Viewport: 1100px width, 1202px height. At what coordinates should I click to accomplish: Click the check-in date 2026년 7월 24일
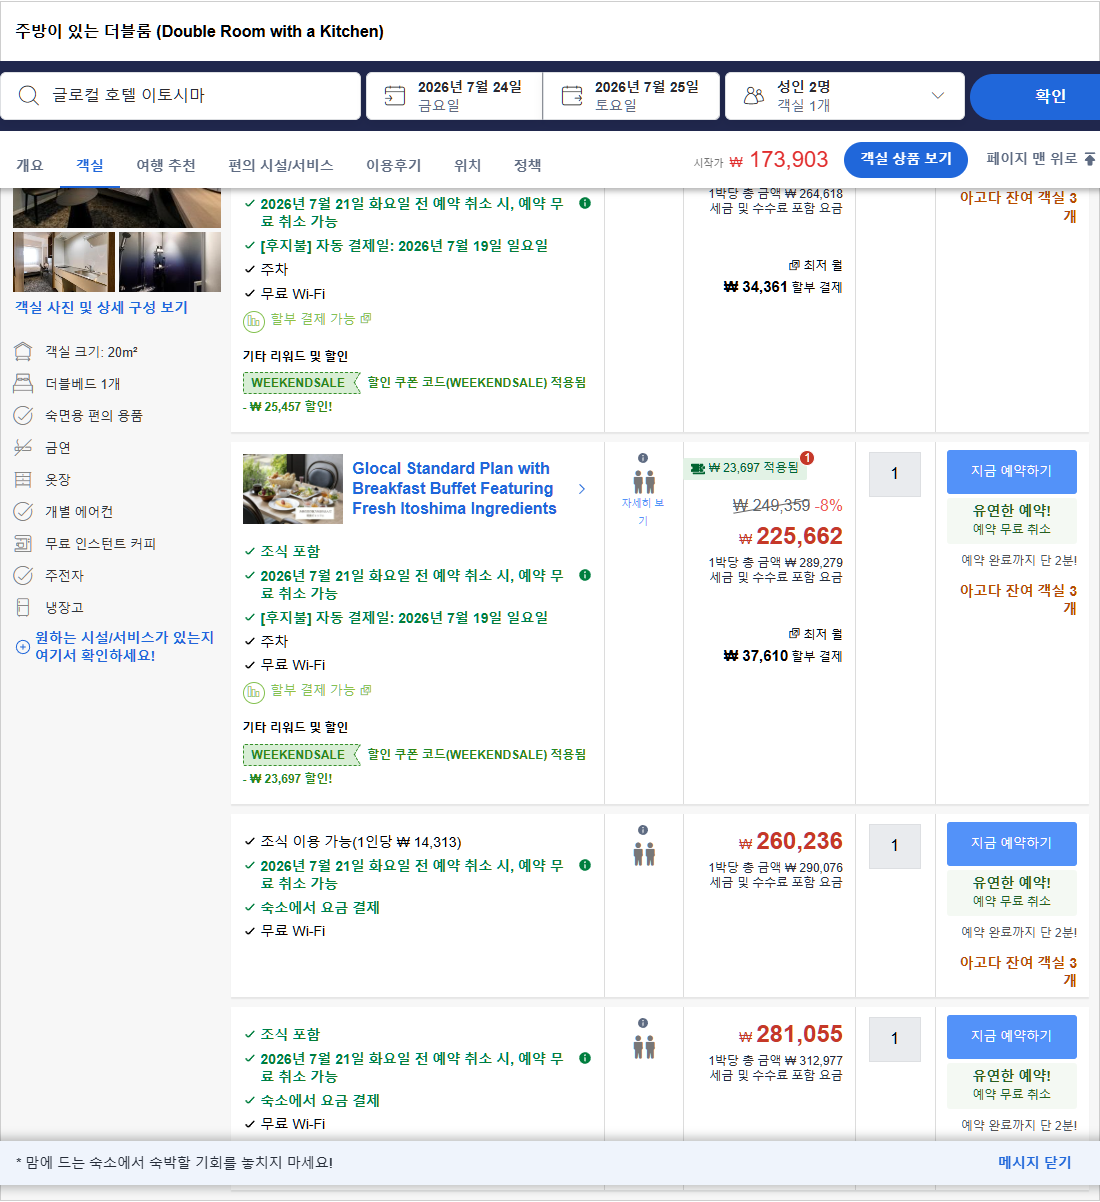pyautogui.click(x=470, y=87)
